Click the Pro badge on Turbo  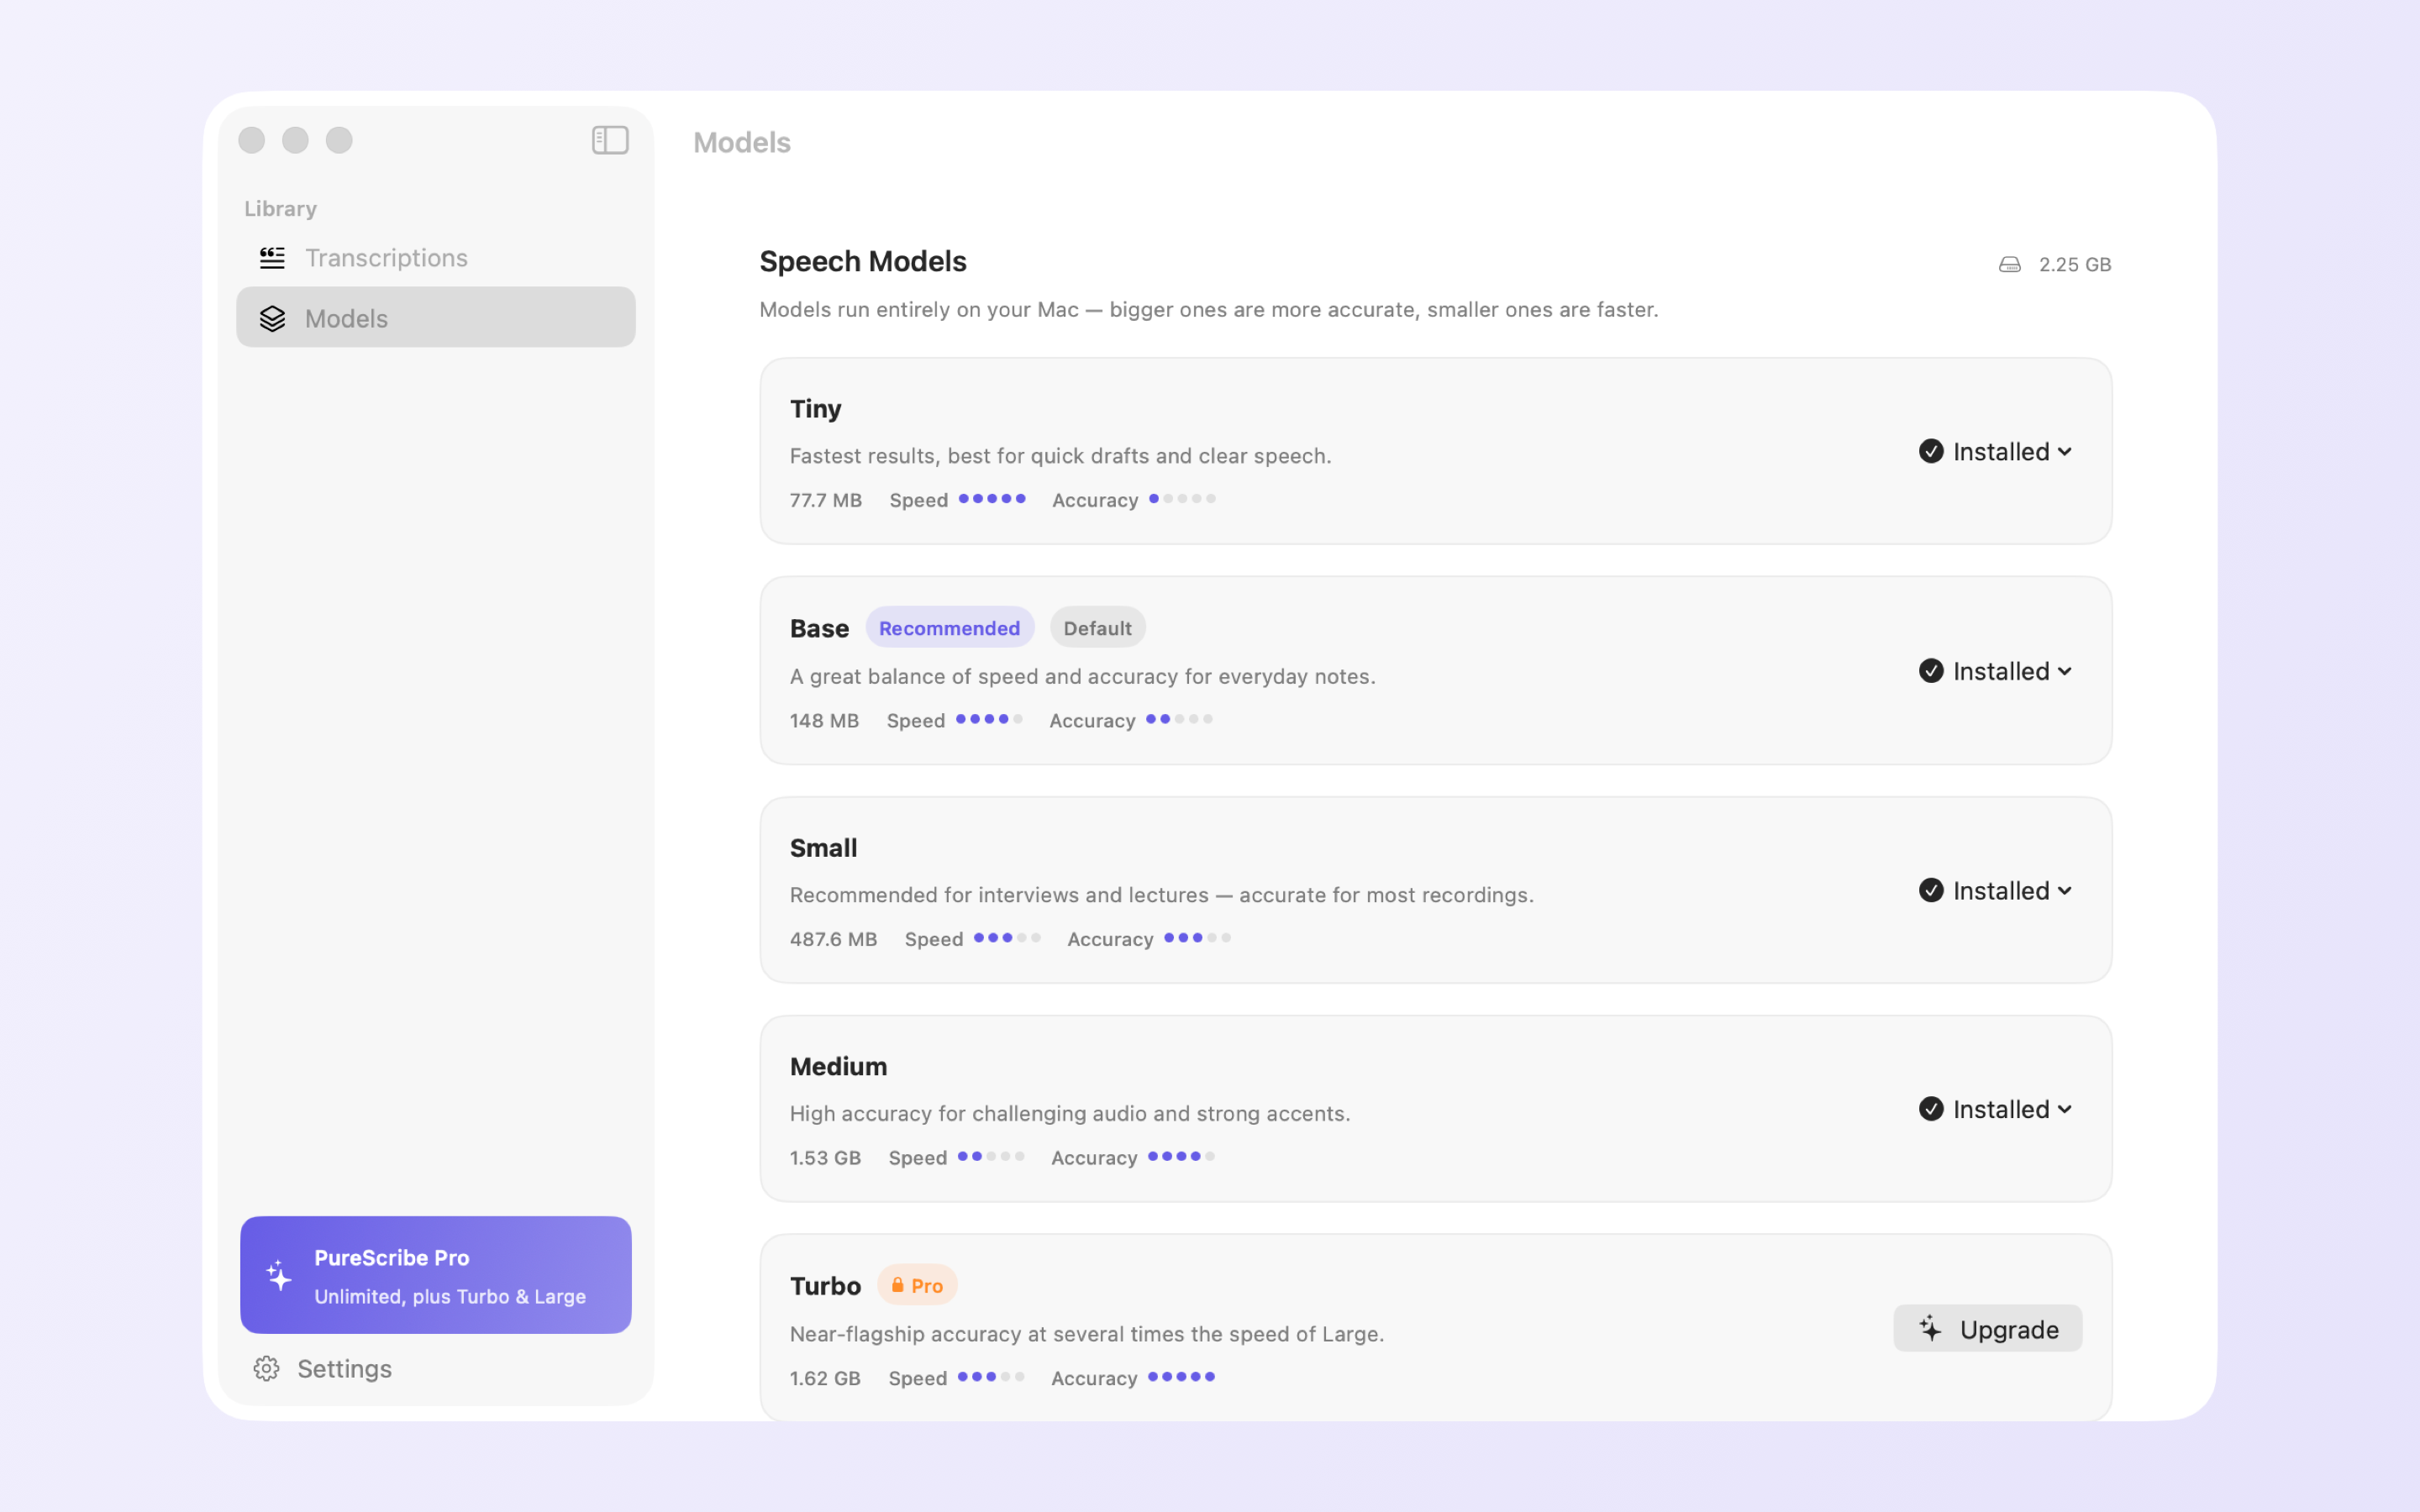click(917, 1285)
